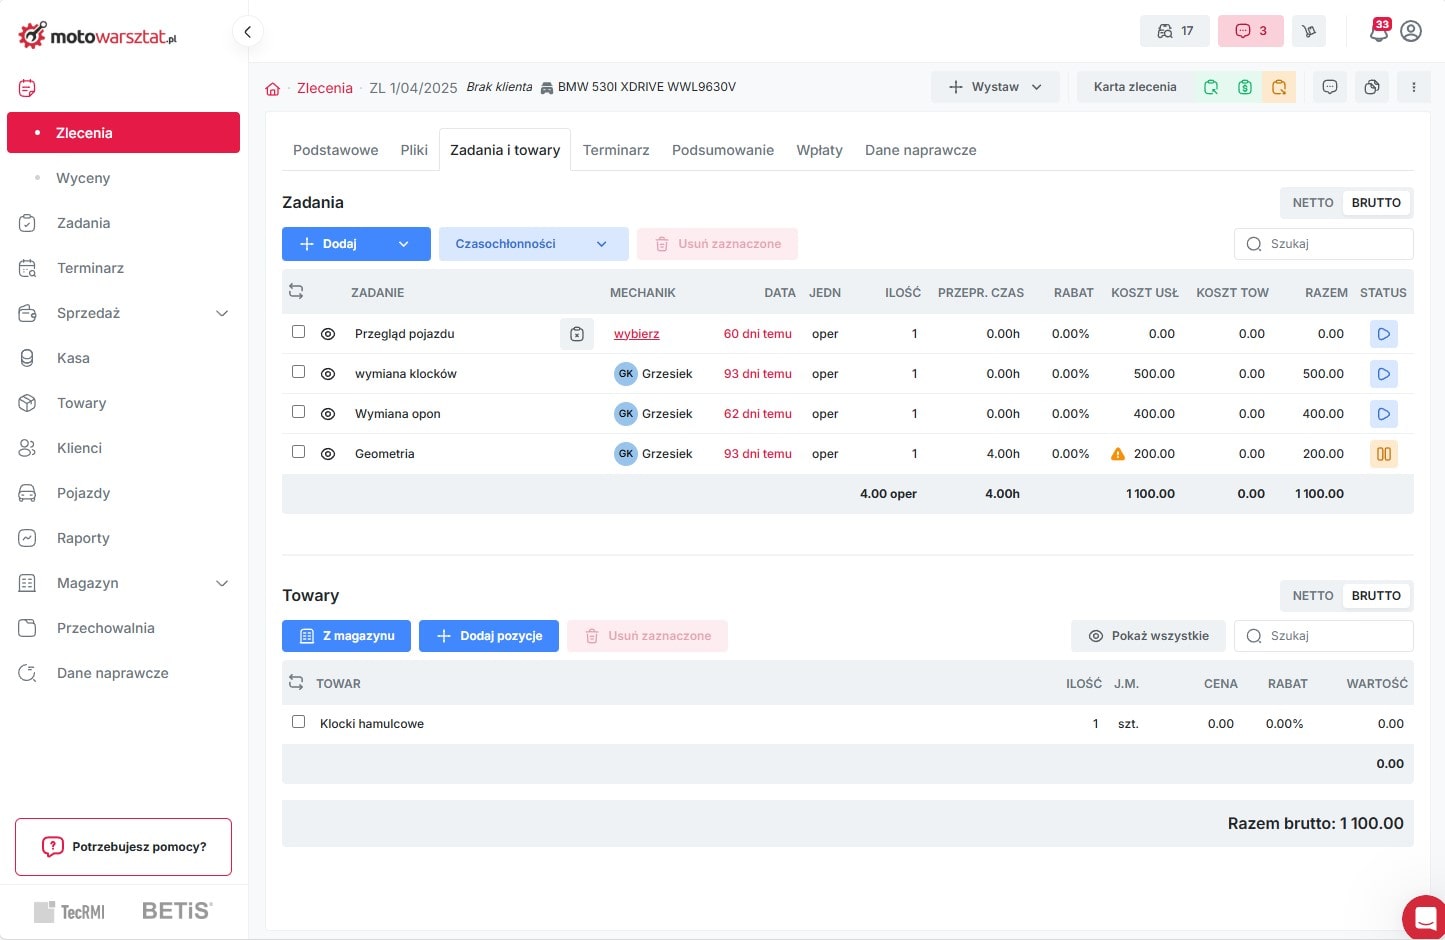Expand the Czasochłonności dropdown
The width and height of the screenshot is (1445, 940).
pos(533,244)
